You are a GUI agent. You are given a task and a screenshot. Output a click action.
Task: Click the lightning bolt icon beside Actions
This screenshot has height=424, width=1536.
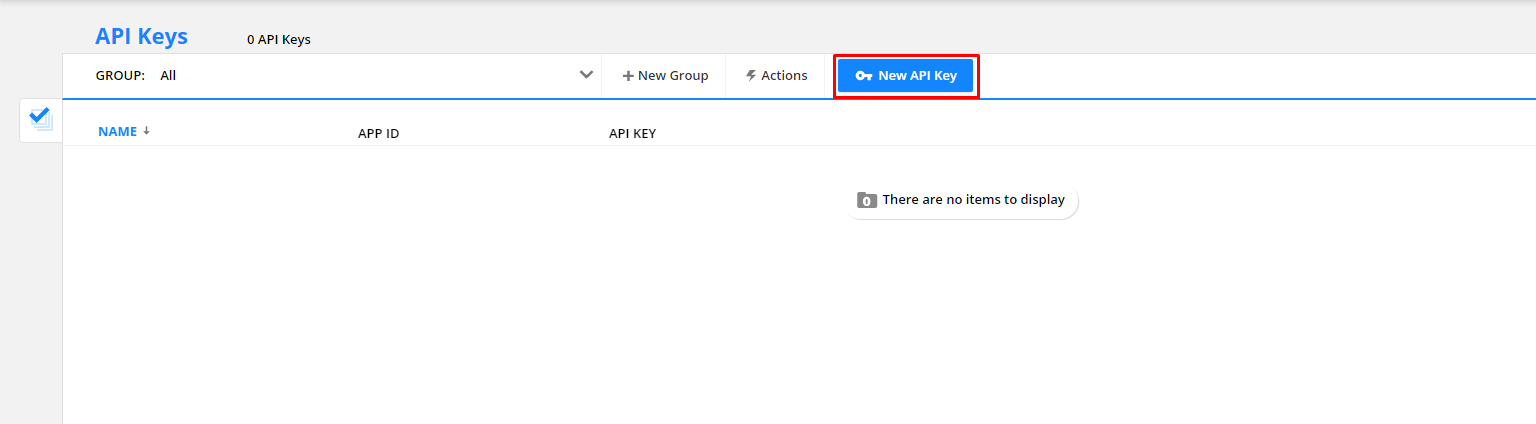click(x=751, y=76)
